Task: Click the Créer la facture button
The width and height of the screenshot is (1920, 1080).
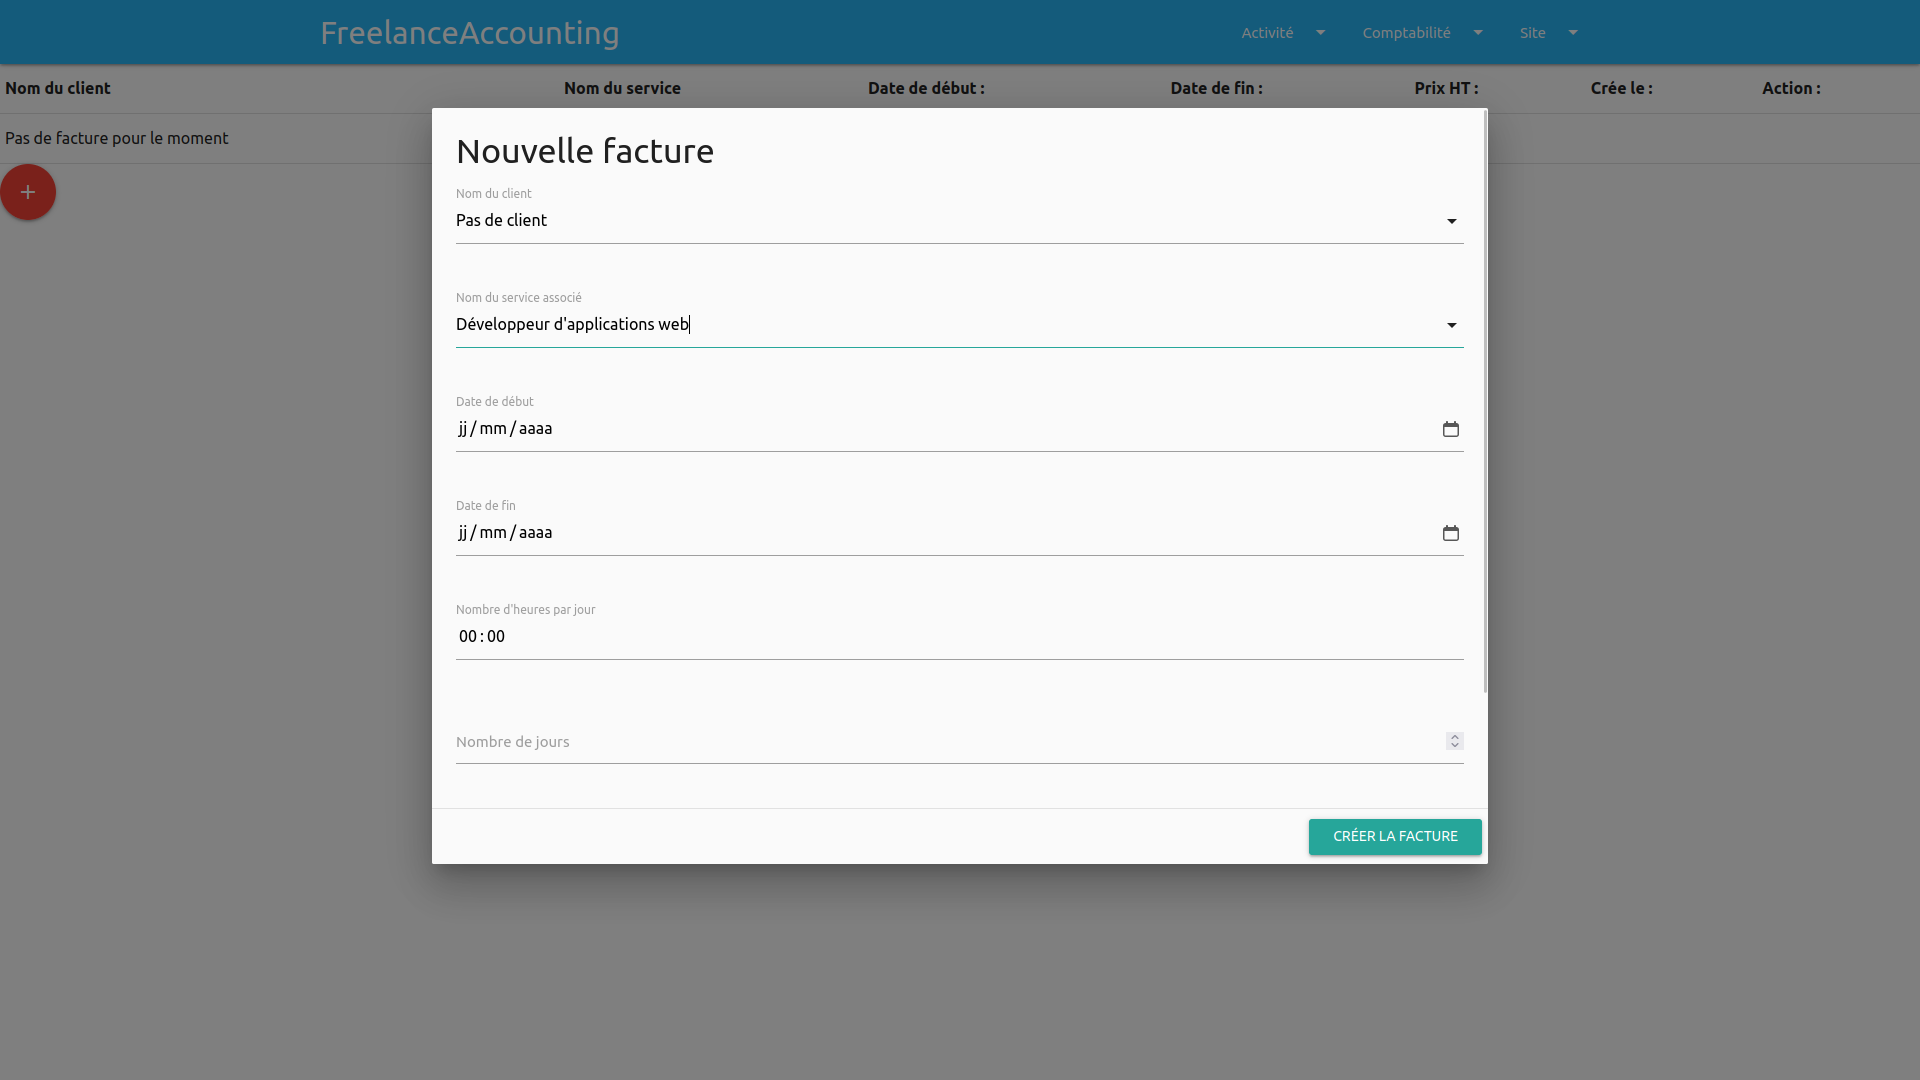Action: 1395,837
